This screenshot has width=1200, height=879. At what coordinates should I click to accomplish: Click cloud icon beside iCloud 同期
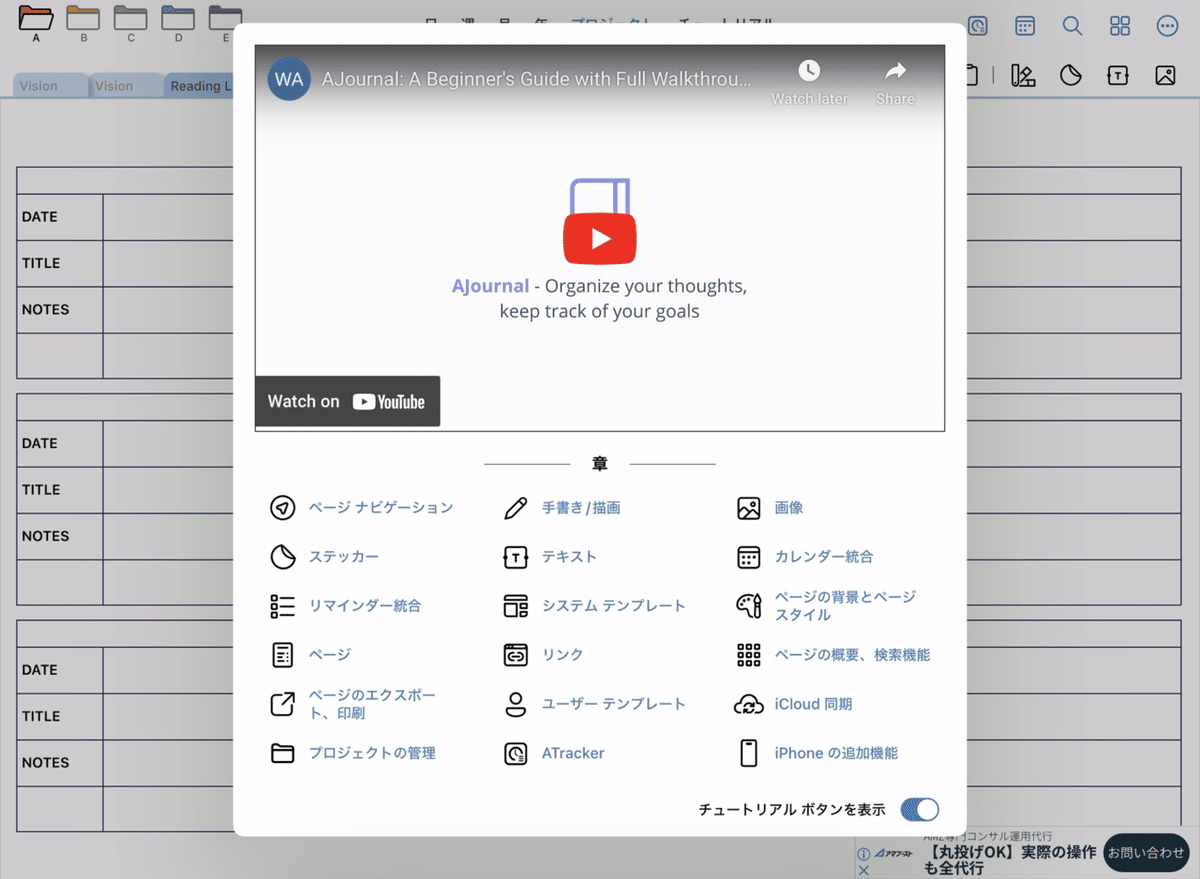[x=749, y=704]
